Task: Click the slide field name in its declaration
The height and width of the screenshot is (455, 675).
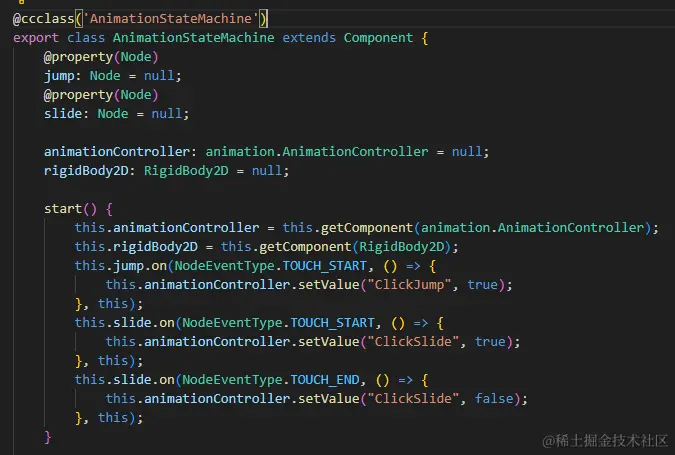Action: pyautogui.click(x=63, y=114)
